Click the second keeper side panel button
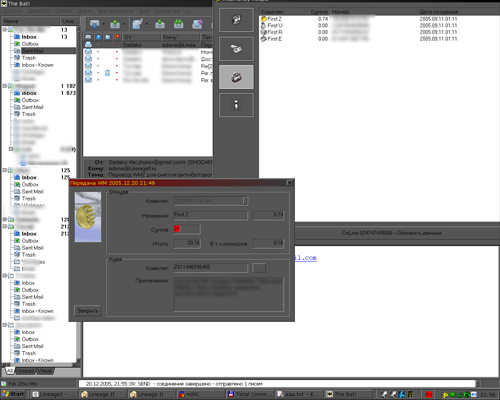 236,49
